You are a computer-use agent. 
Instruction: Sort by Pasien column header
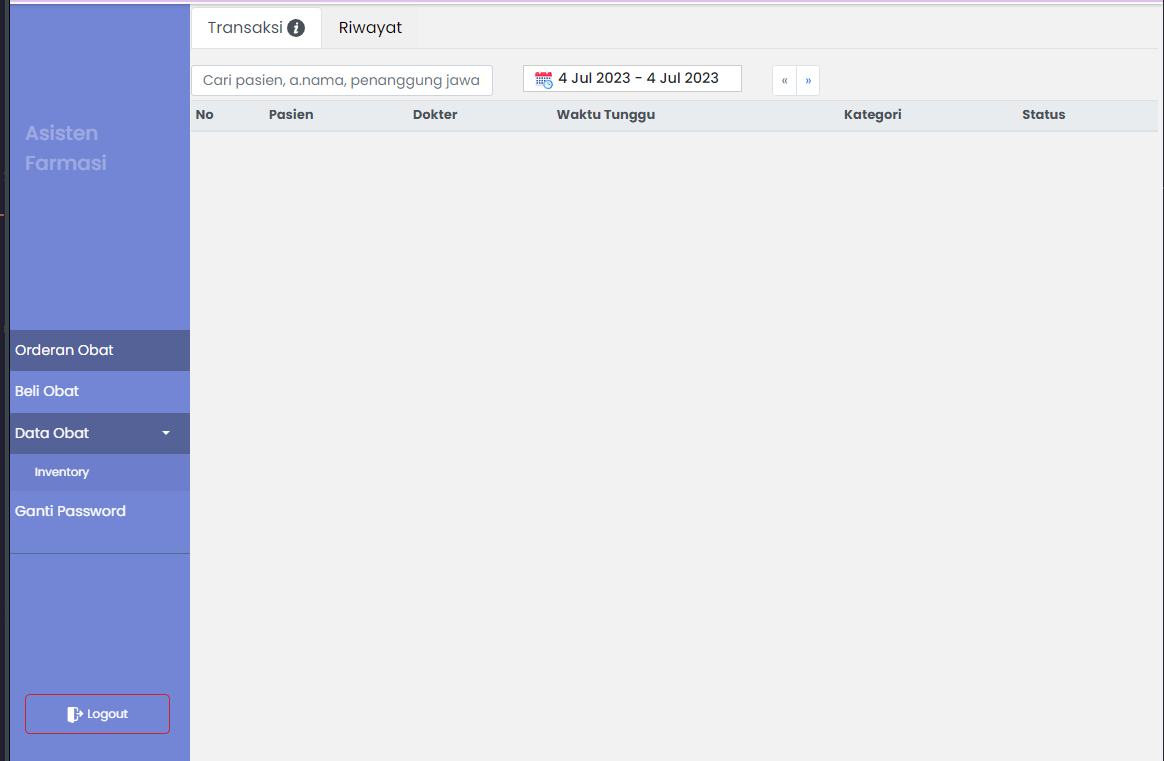(x=291, y=115)
